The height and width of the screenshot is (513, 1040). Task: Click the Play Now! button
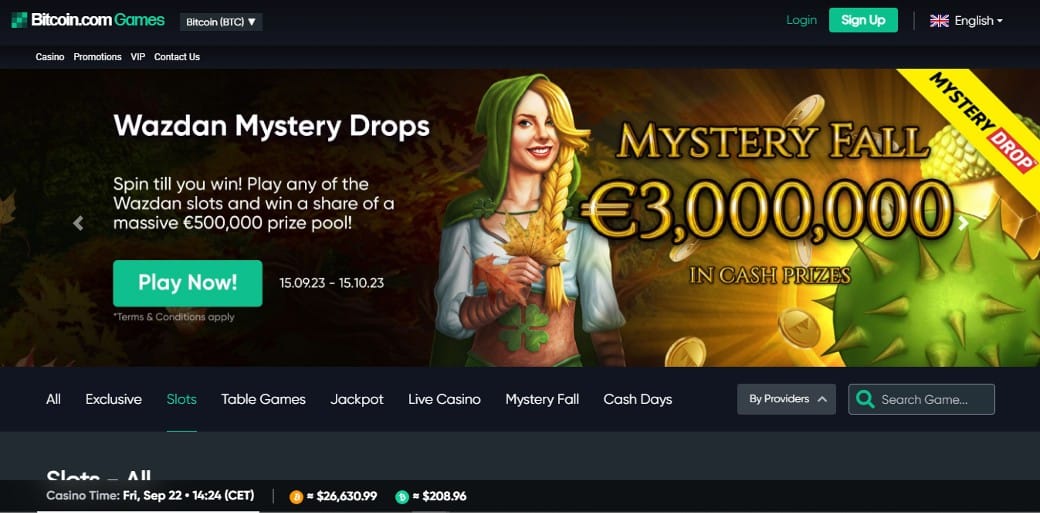point(188,283)
